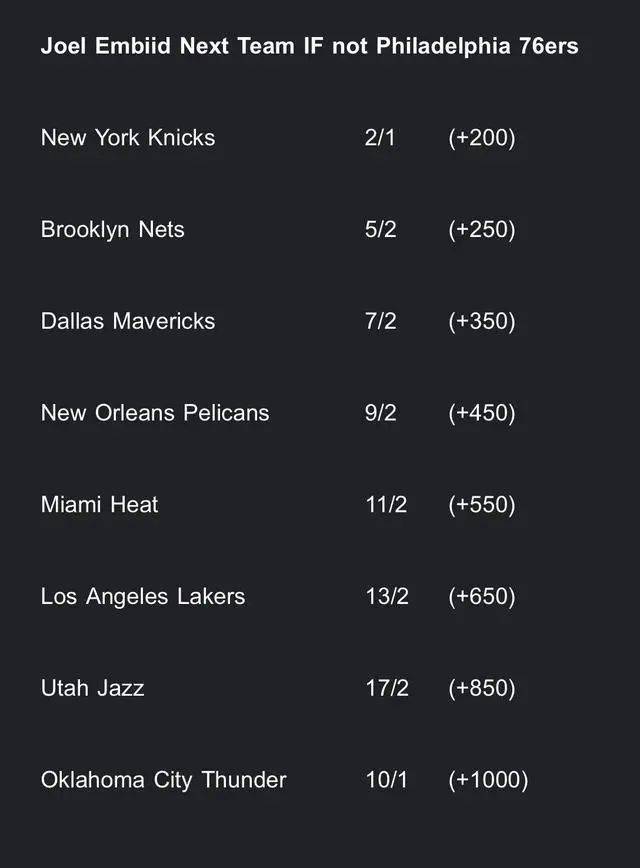
Task: Select Brooklyn Nets team name
Action: click(x=112, y=230)
